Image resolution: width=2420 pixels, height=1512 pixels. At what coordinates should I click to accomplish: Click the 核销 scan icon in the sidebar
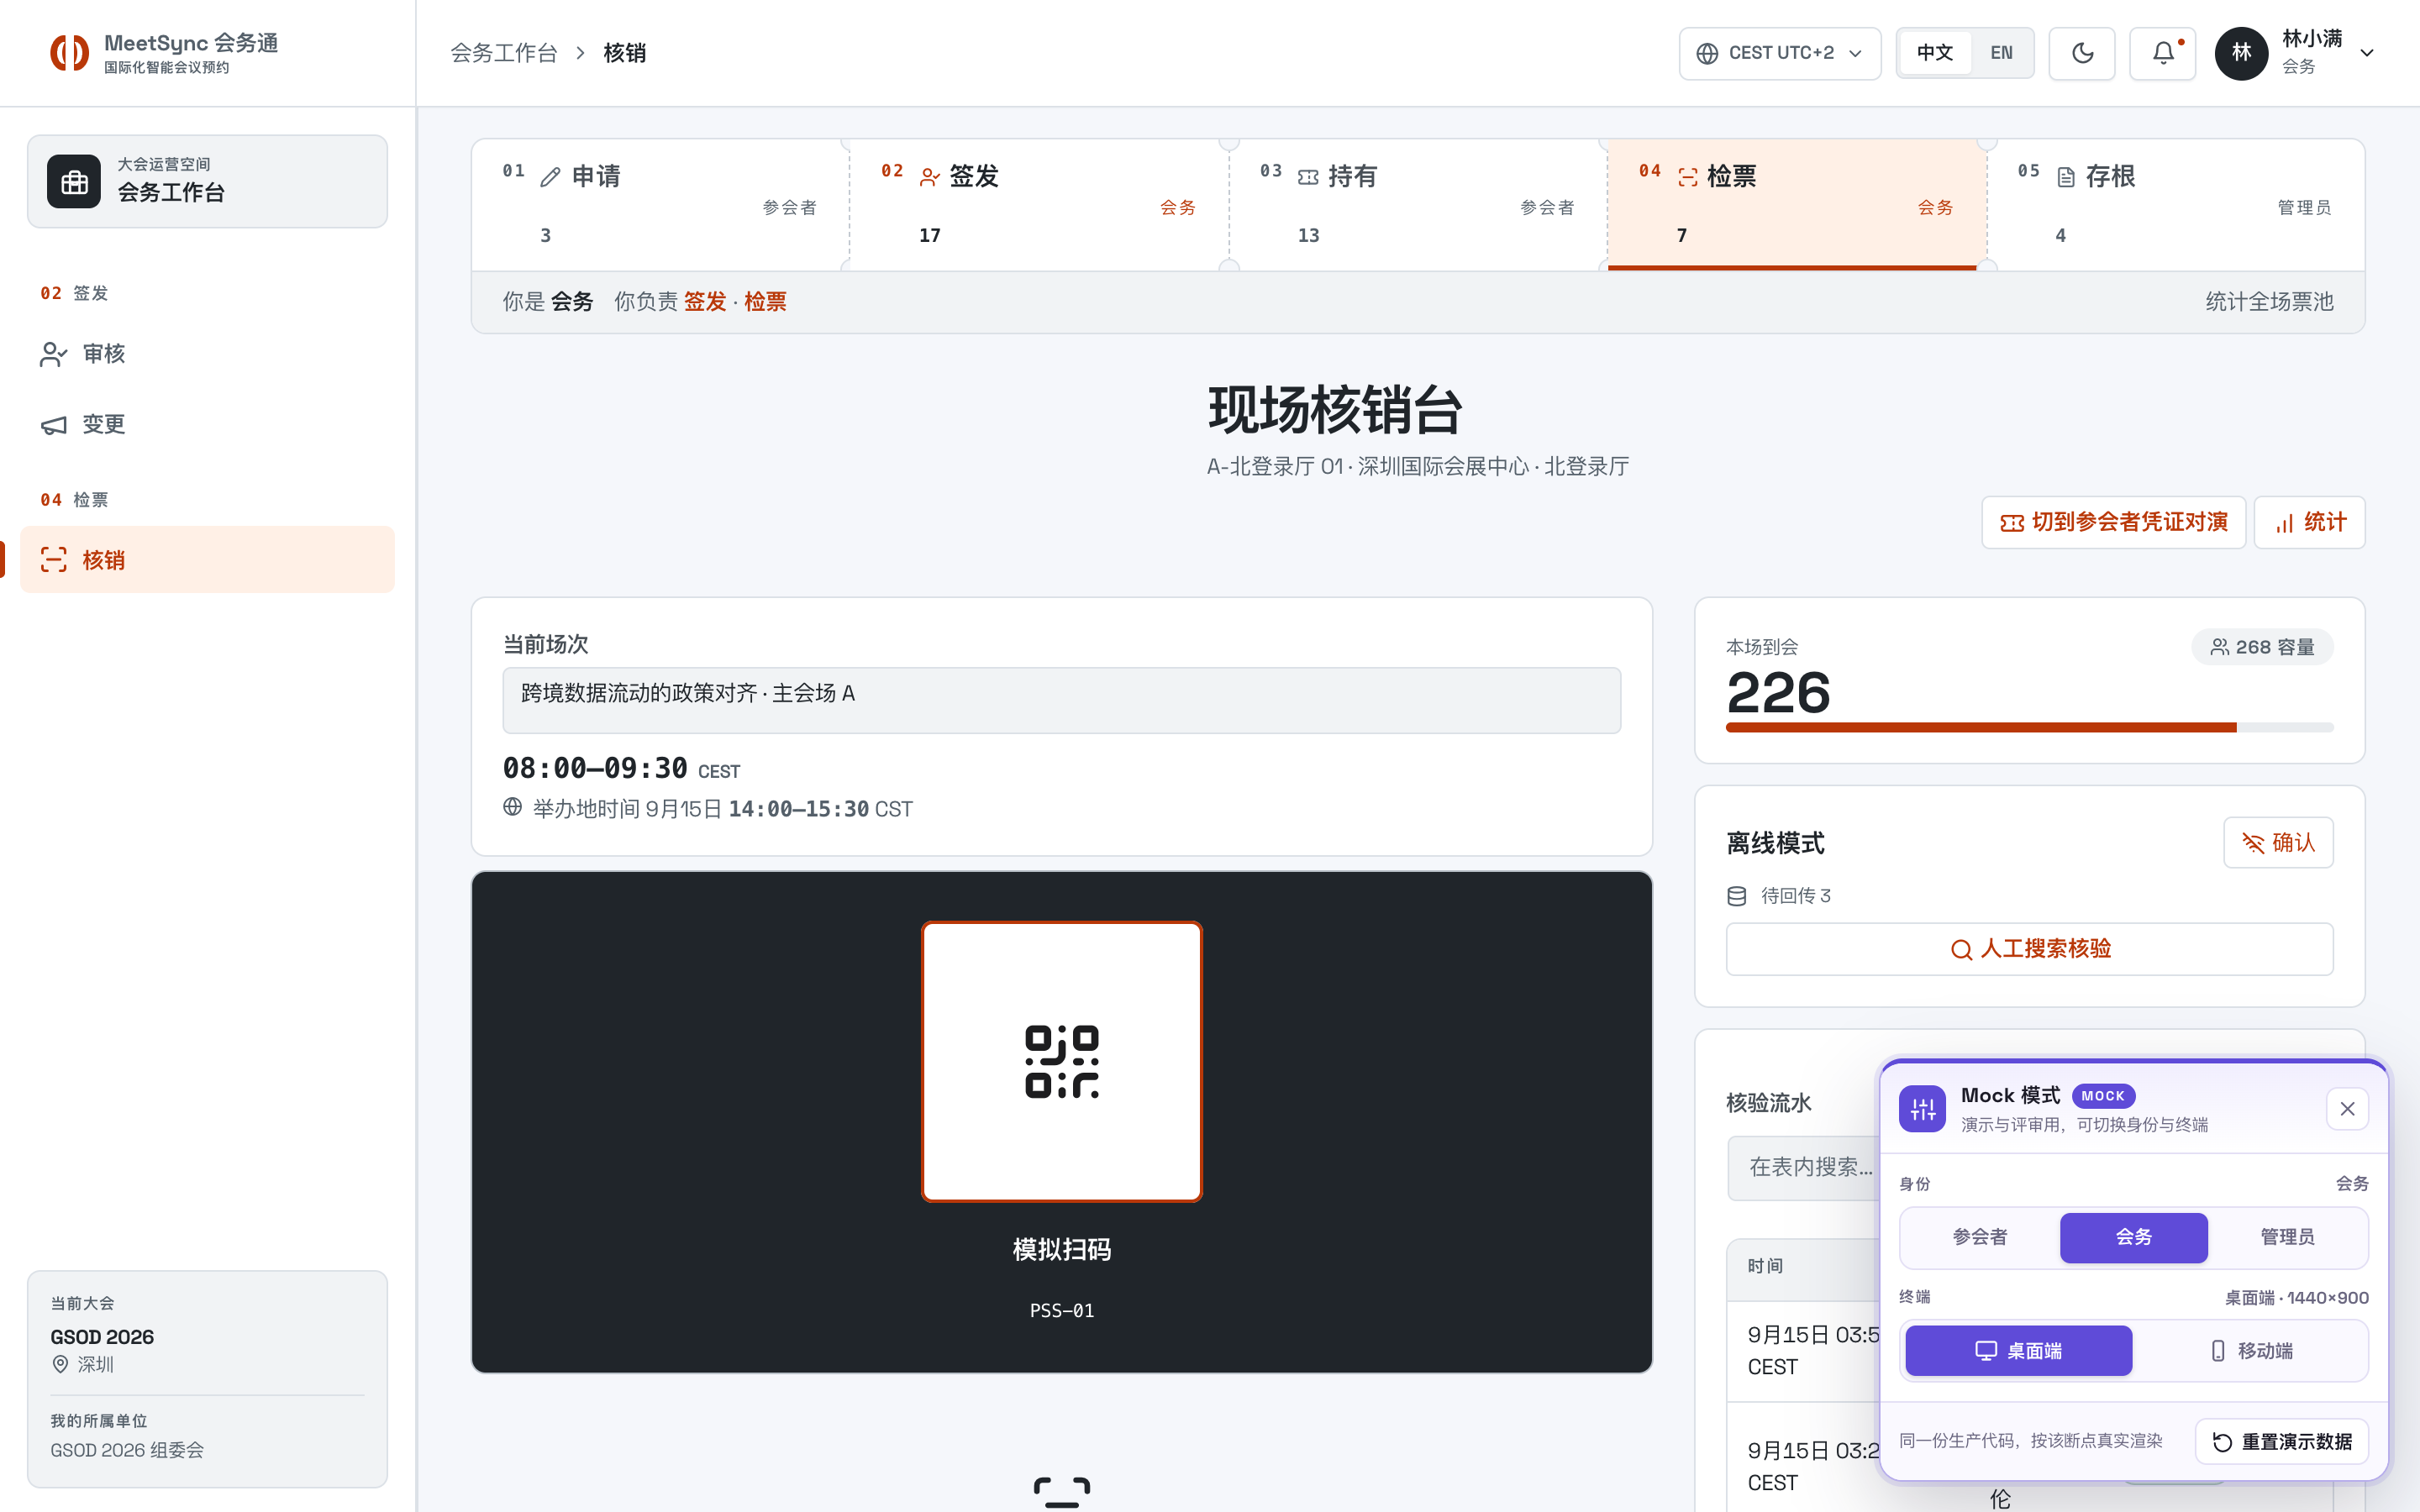[x=54, y=560]
